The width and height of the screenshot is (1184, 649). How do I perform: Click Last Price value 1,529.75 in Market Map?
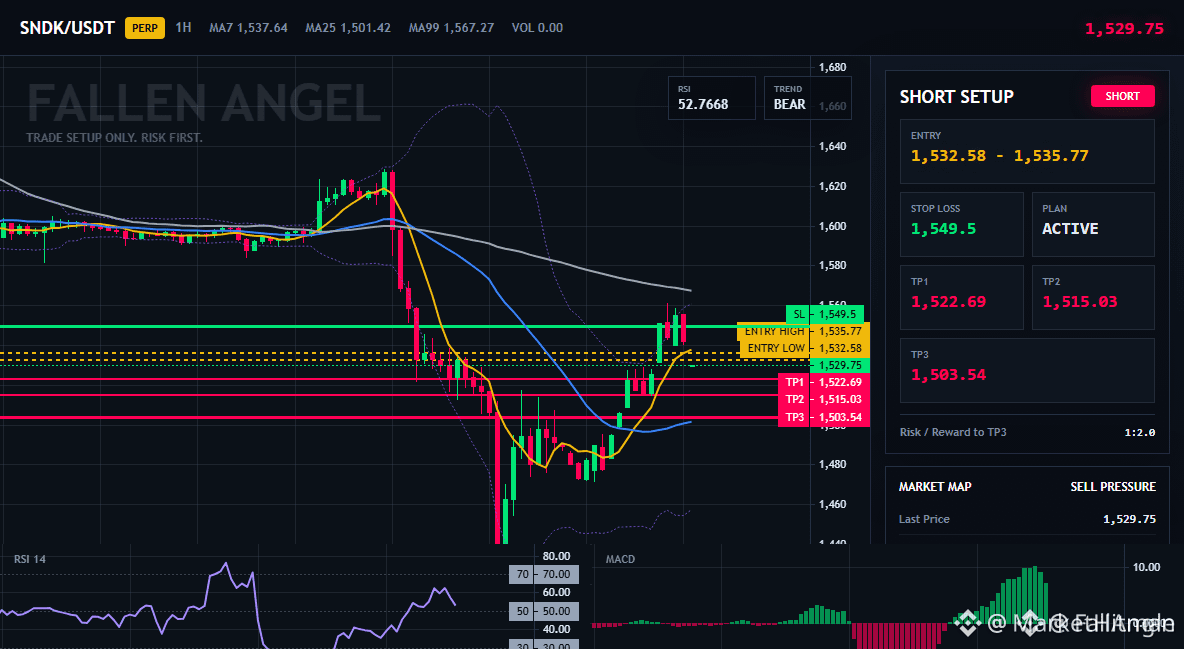(1129, 519)
